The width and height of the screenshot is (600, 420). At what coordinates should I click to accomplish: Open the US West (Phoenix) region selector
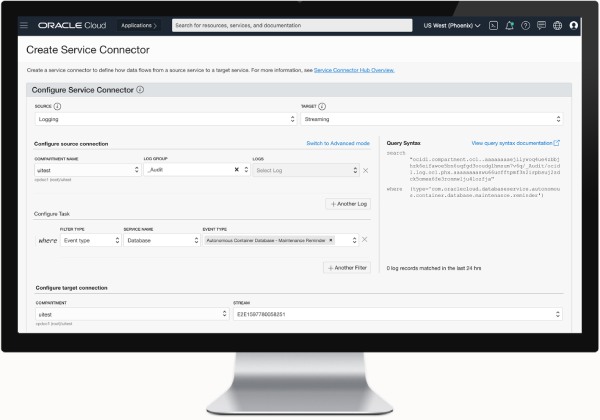tap(452, 26)
